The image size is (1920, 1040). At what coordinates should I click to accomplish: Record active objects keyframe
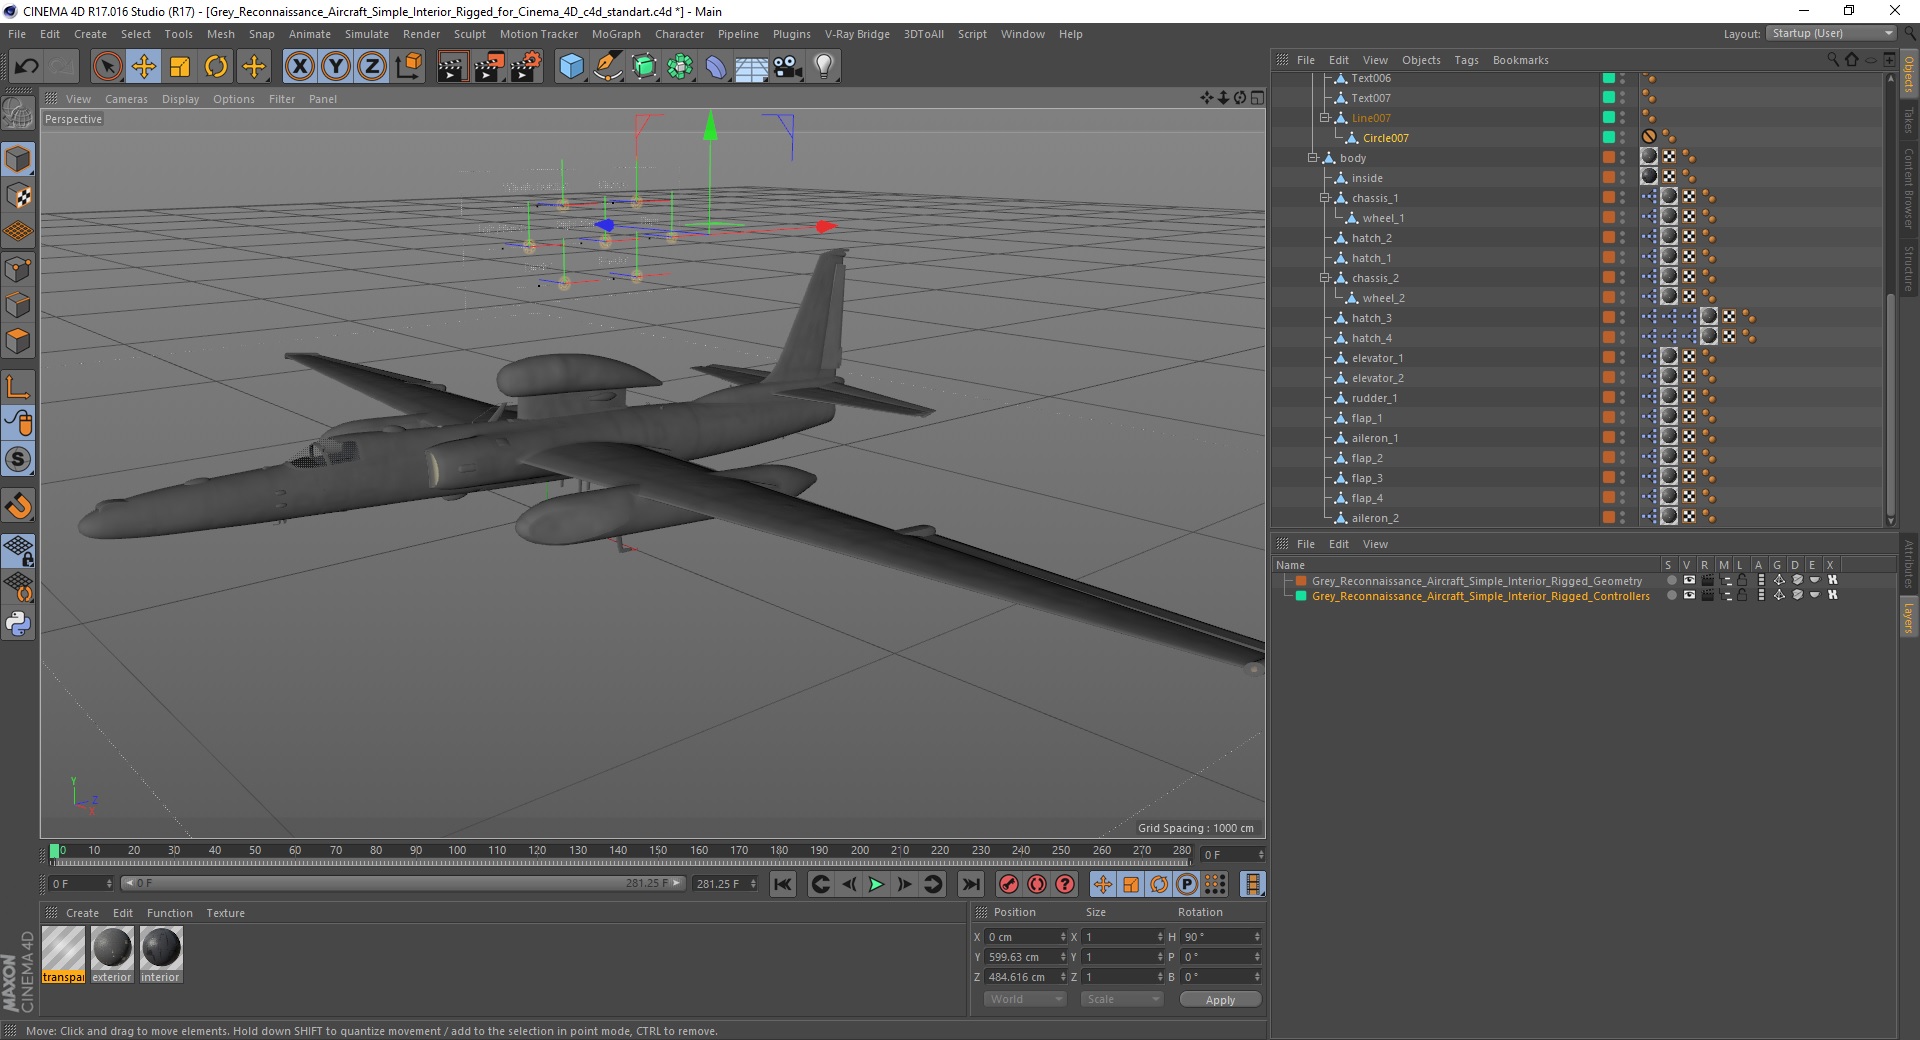1008,884
